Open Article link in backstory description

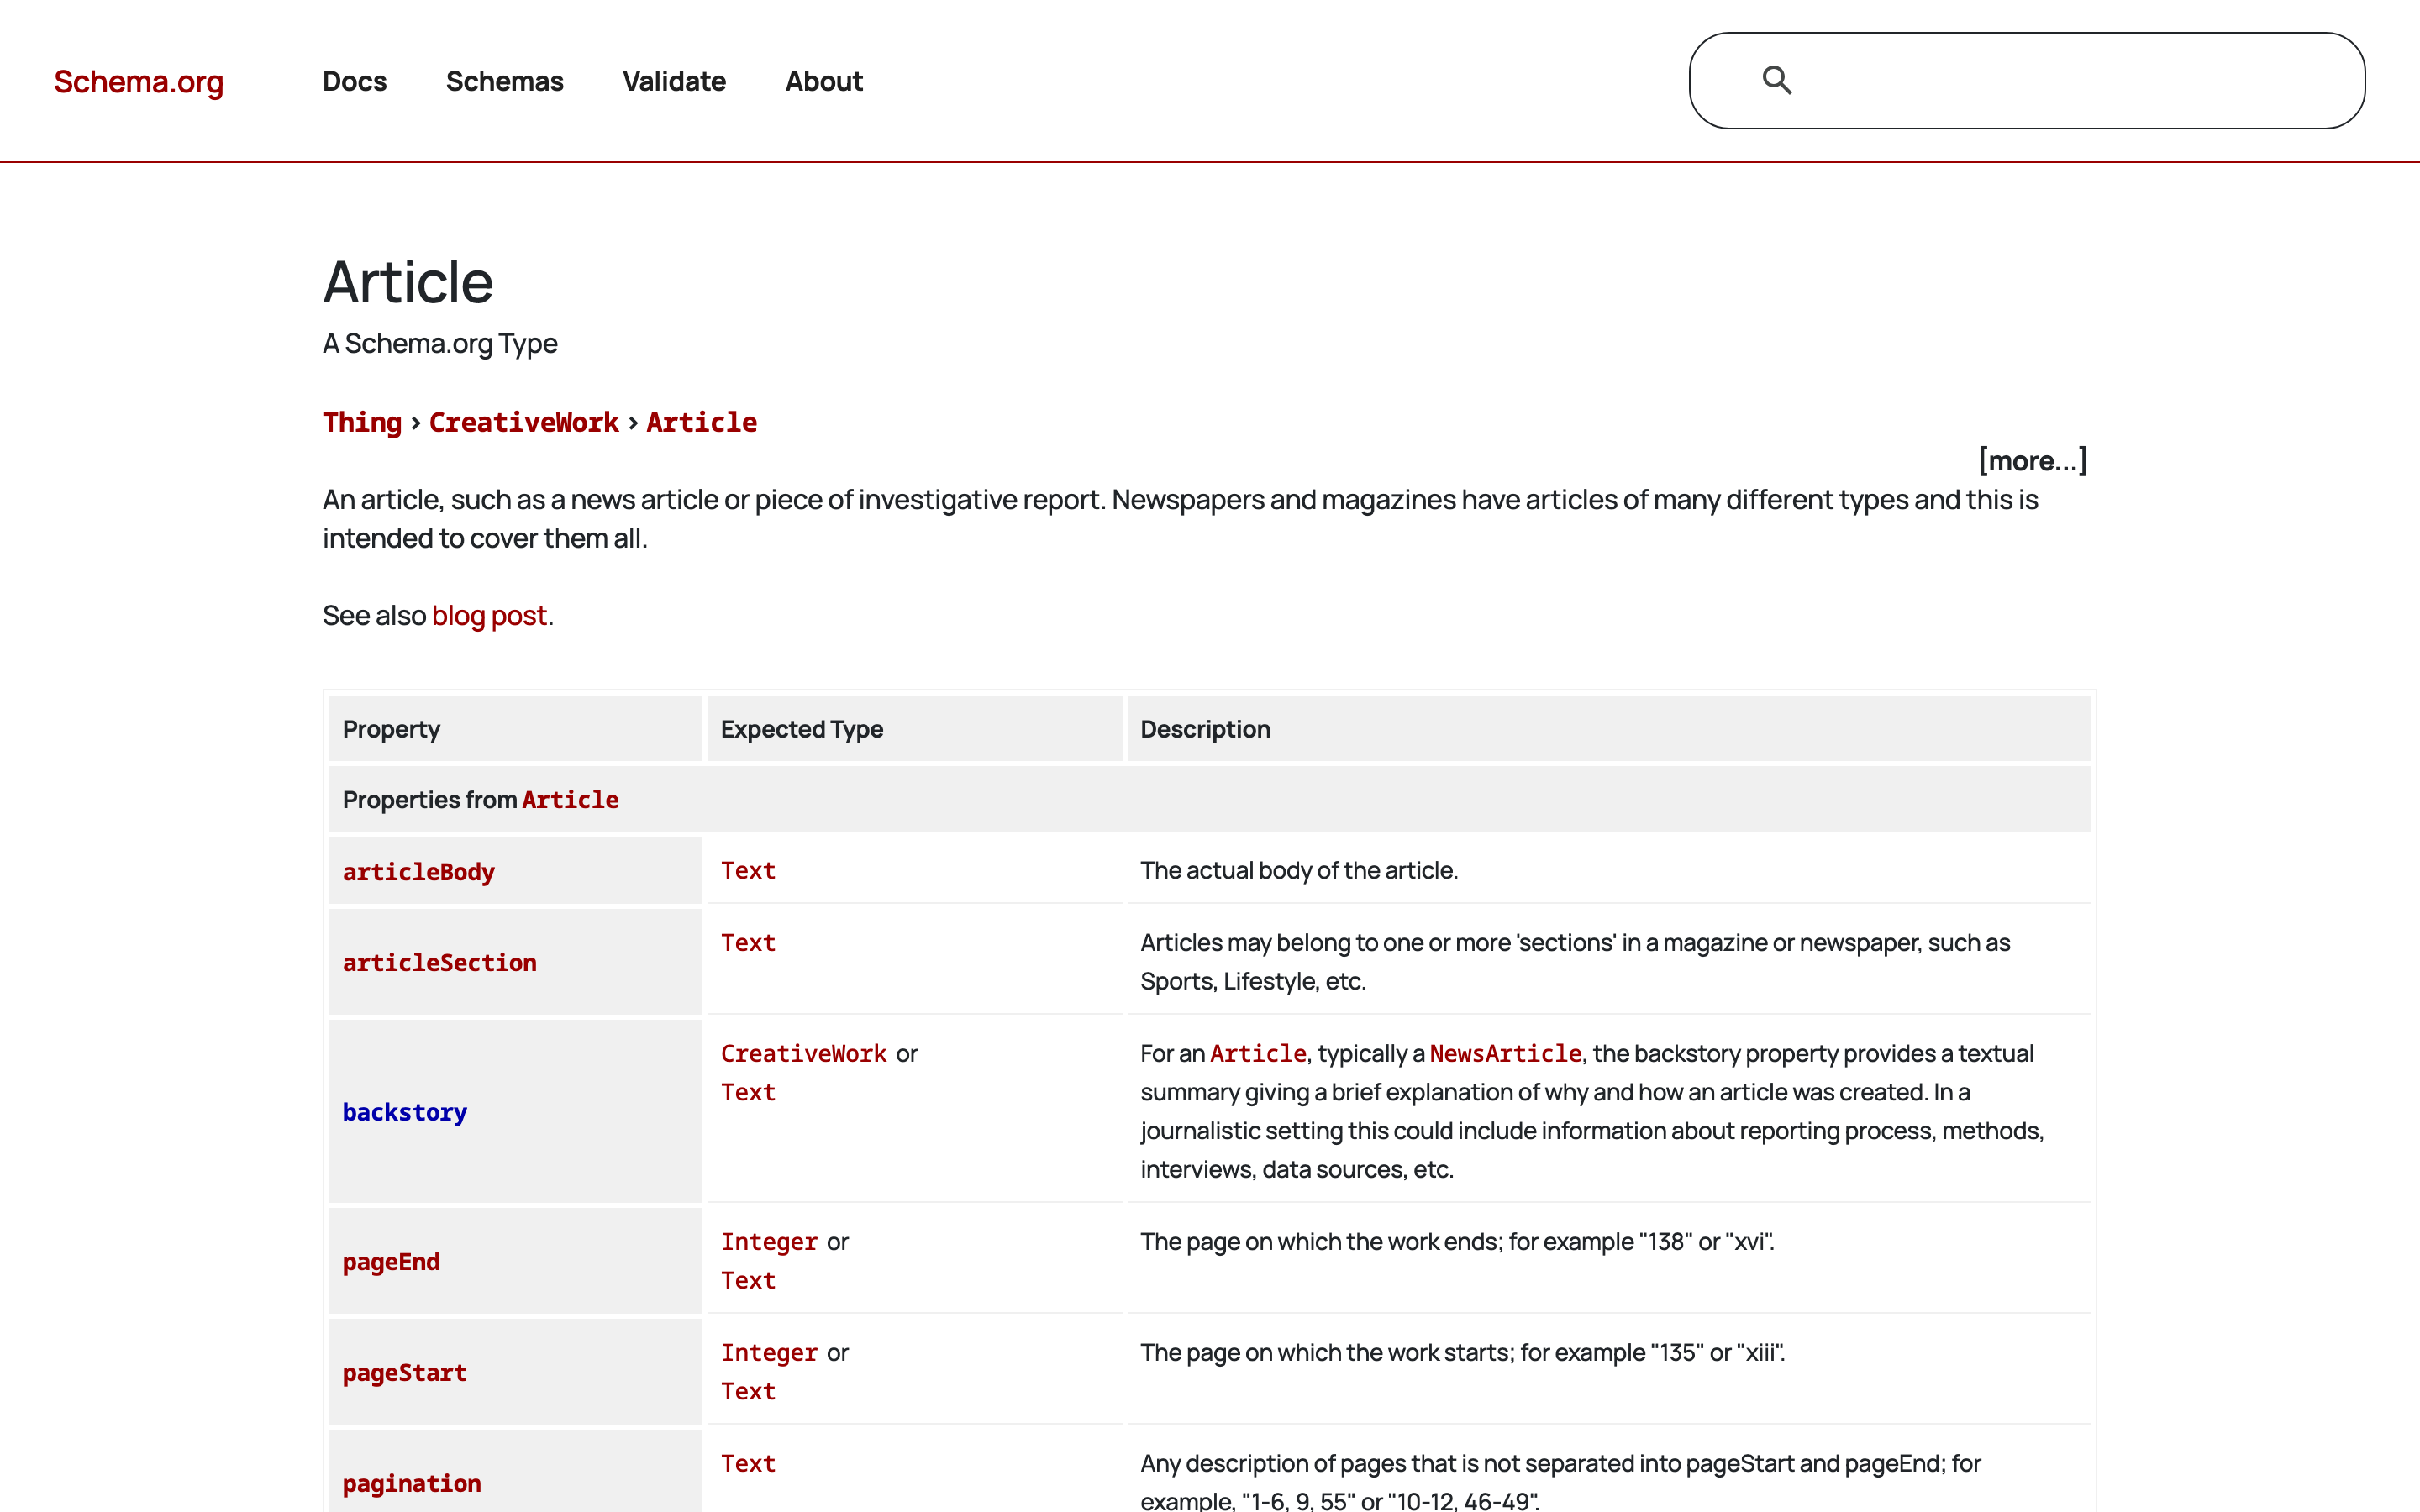pyautogui.click(x=1258, y=1053)
